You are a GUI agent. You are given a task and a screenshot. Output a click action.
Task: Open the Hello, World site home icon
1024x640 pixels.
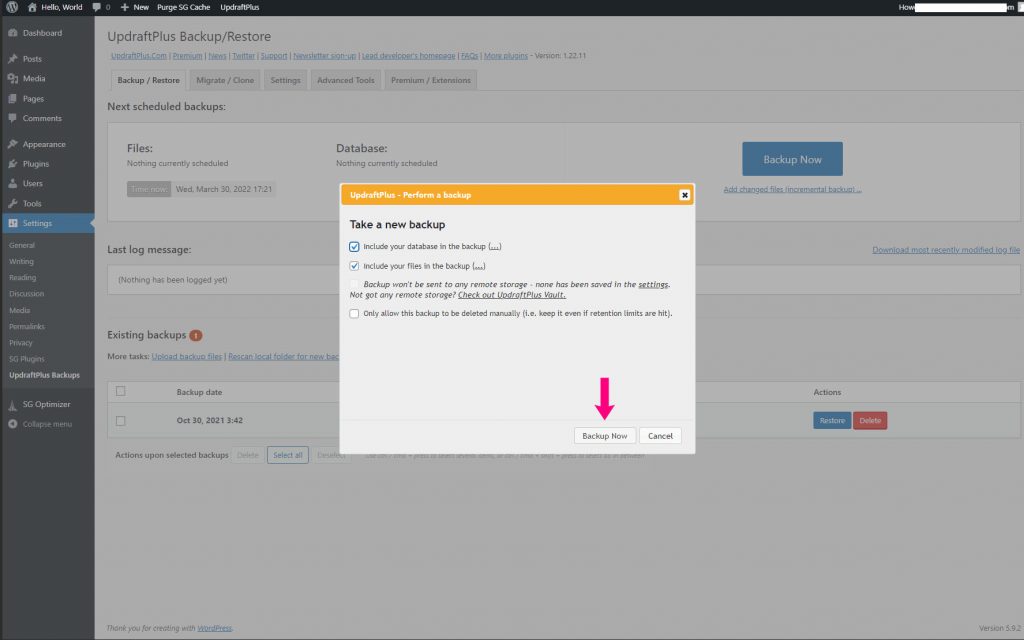(x=32, y=7)
